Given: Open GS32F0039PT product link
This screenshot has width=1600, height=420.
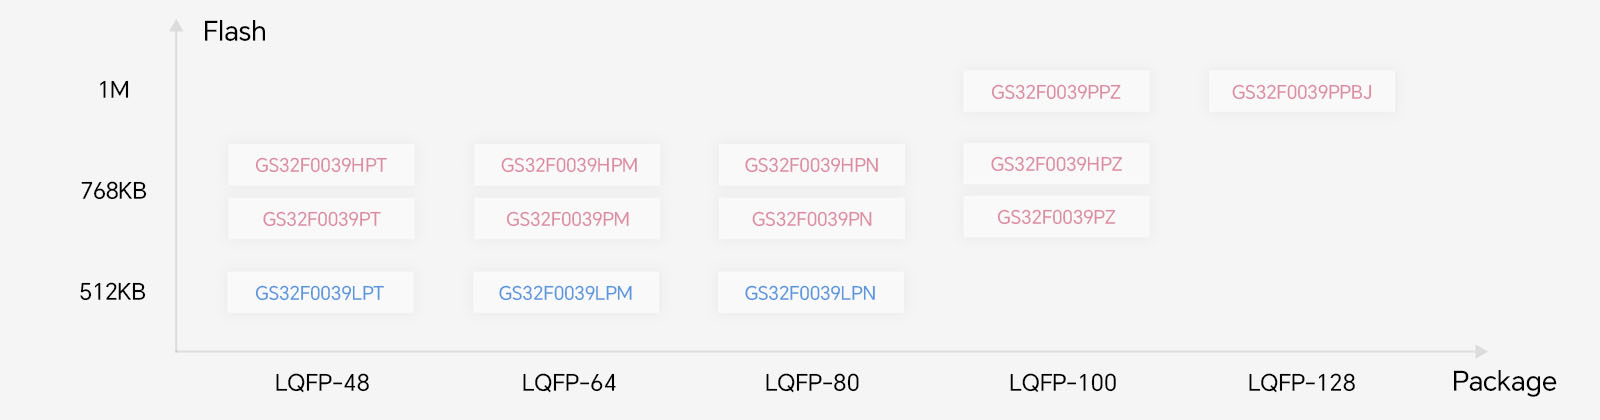Looking at the screenshot, I should click(321, 219).
